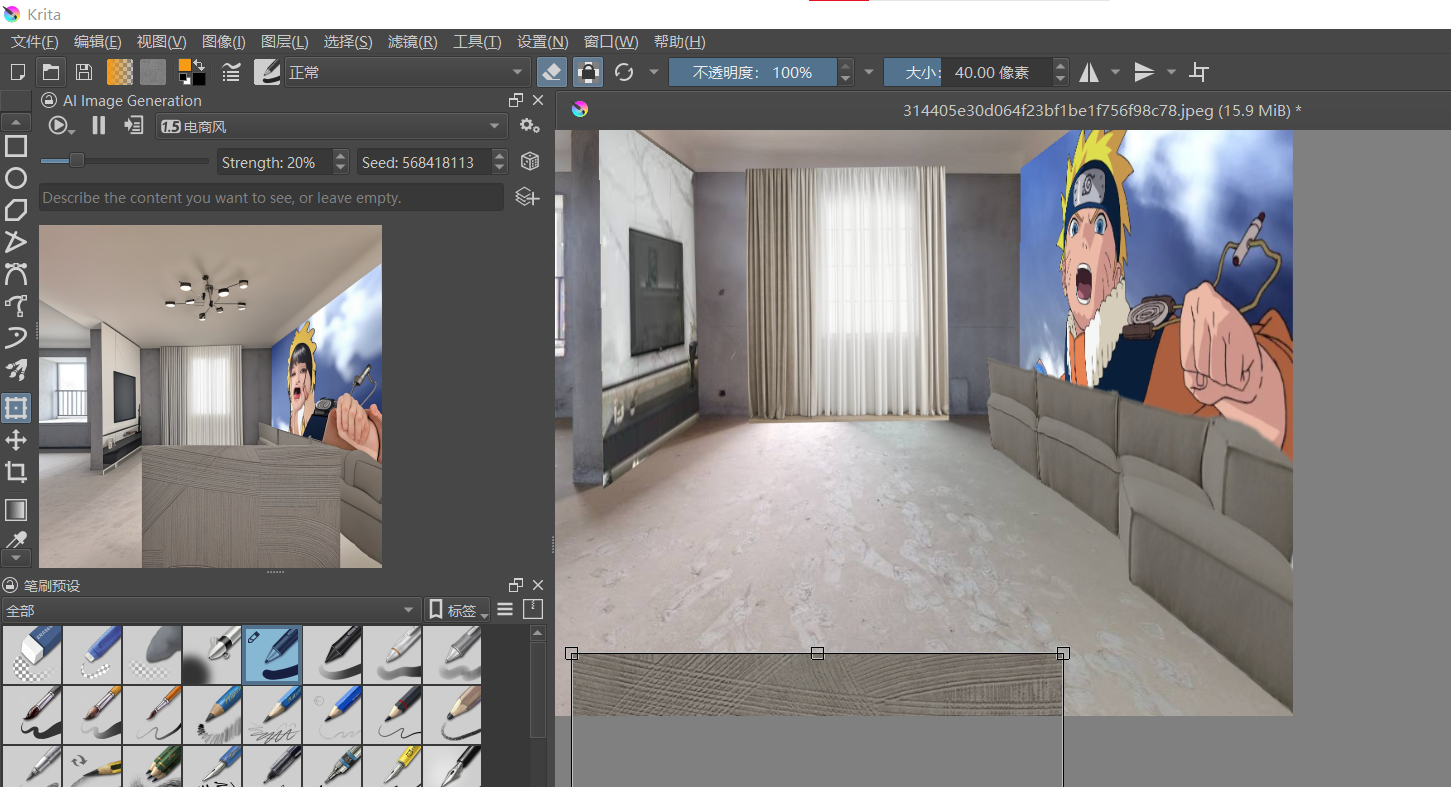The width and height of the screenshot is (1451, 787).
Task: Select the Bezier curve tool
Action: click(x=16, y=274)
